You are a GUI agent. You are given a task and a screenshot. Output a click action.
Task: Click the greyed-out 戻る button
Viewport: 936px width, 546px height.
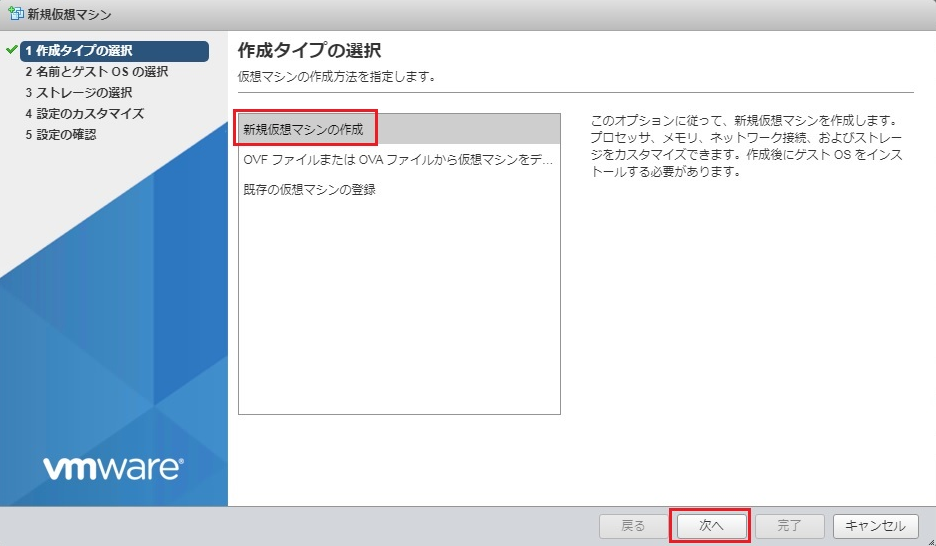point(633,526)
